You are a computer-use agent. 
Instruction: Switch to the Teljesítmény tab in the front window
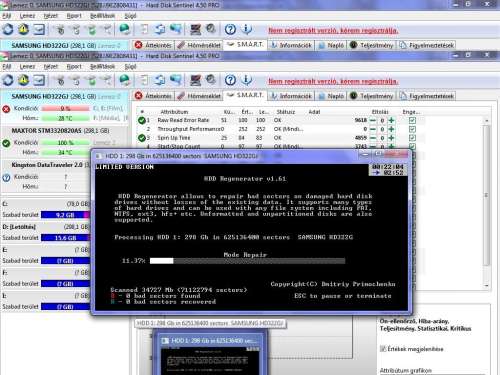[372, 96]
